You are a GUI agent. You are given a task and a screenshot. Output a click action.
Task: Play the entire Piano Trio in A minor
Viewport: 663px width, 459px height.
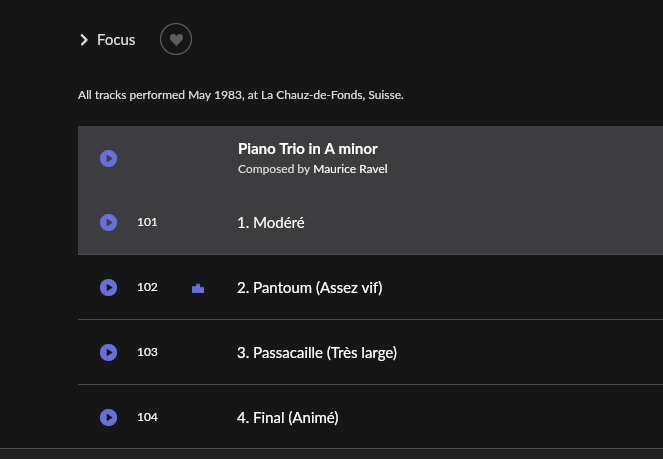pyautogui.click(x=108, y=158)
